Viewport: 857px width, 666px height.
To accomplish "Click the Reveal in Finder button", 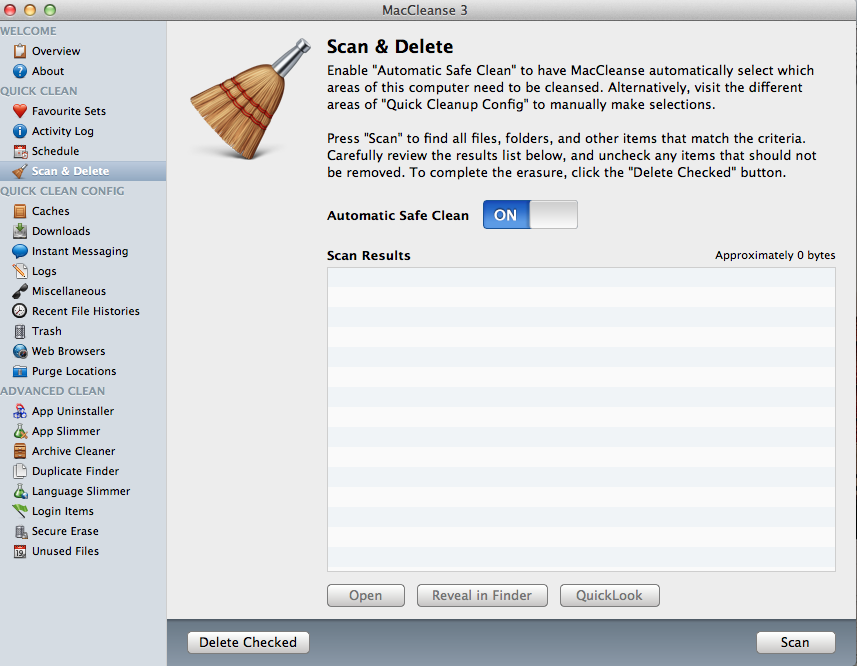I will 482,595.
